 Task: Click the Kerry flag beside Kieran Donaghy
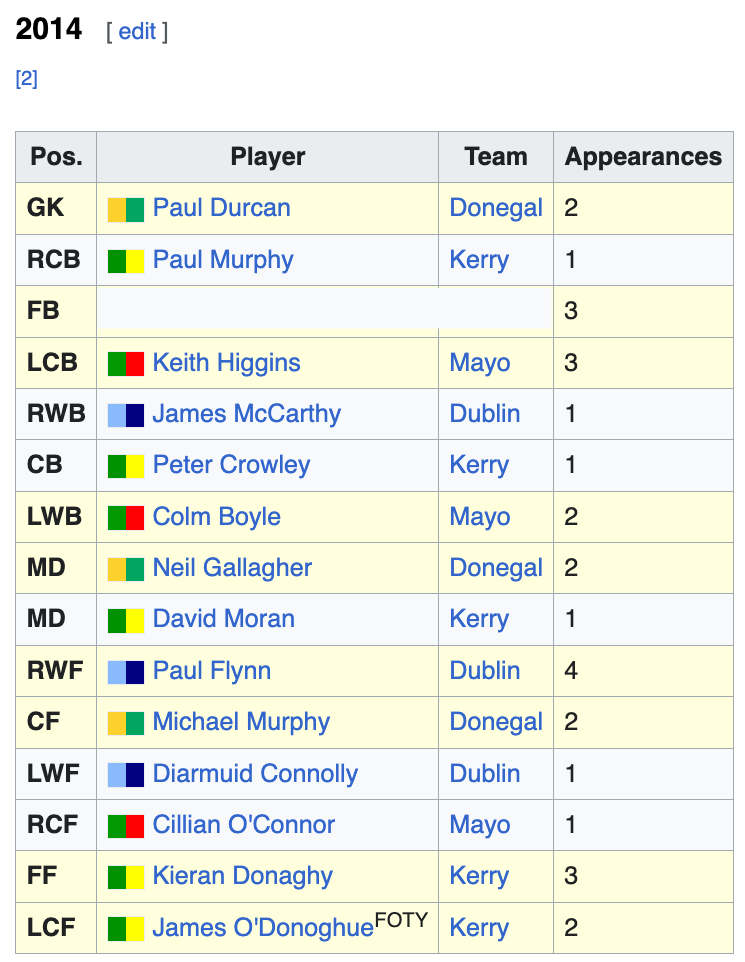tap(126, 877)
